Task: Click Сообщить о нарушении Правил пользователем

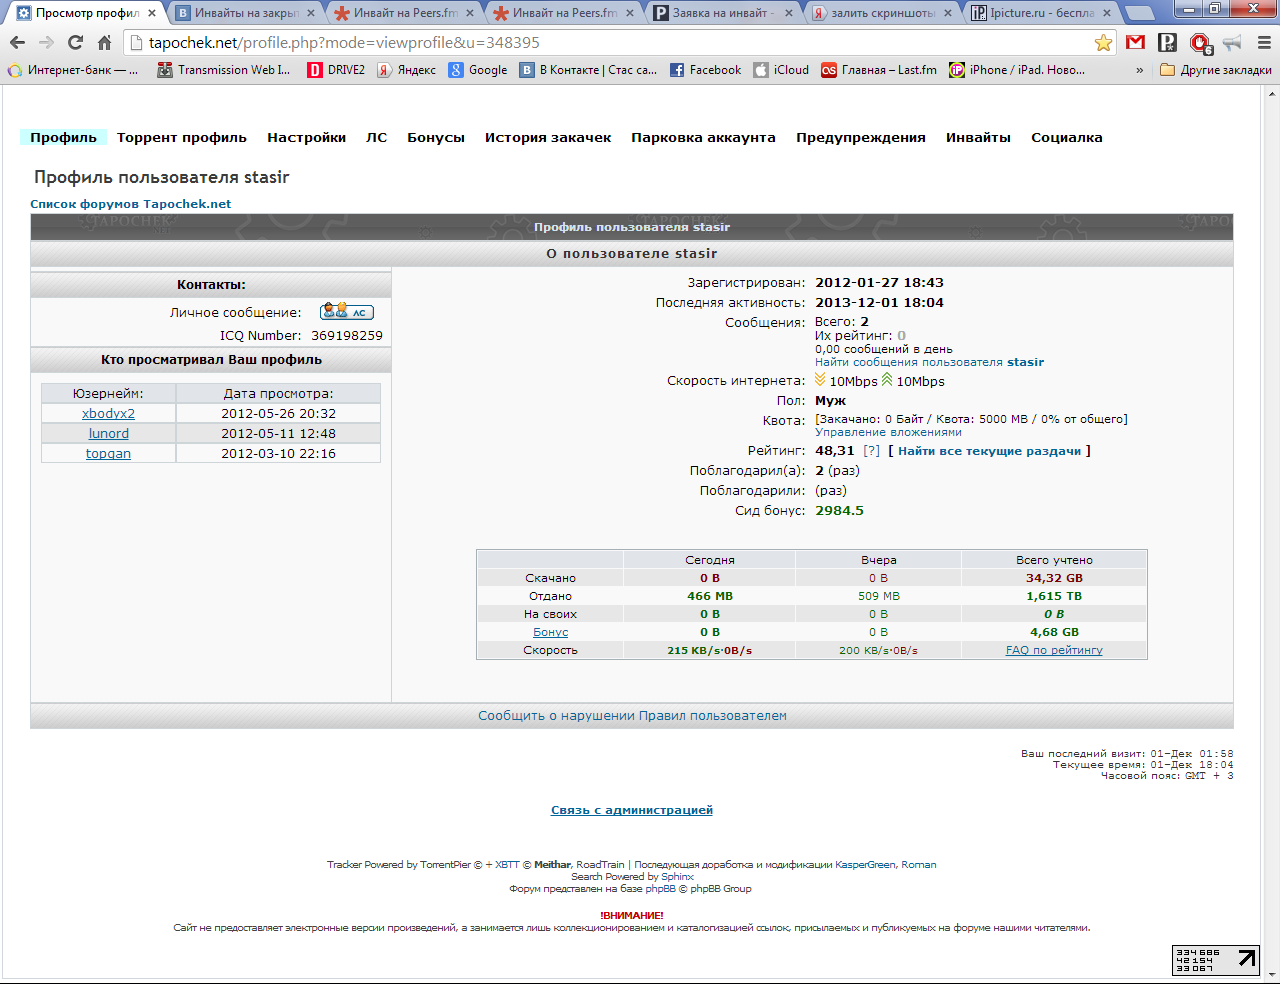Action: click(632, 715)
